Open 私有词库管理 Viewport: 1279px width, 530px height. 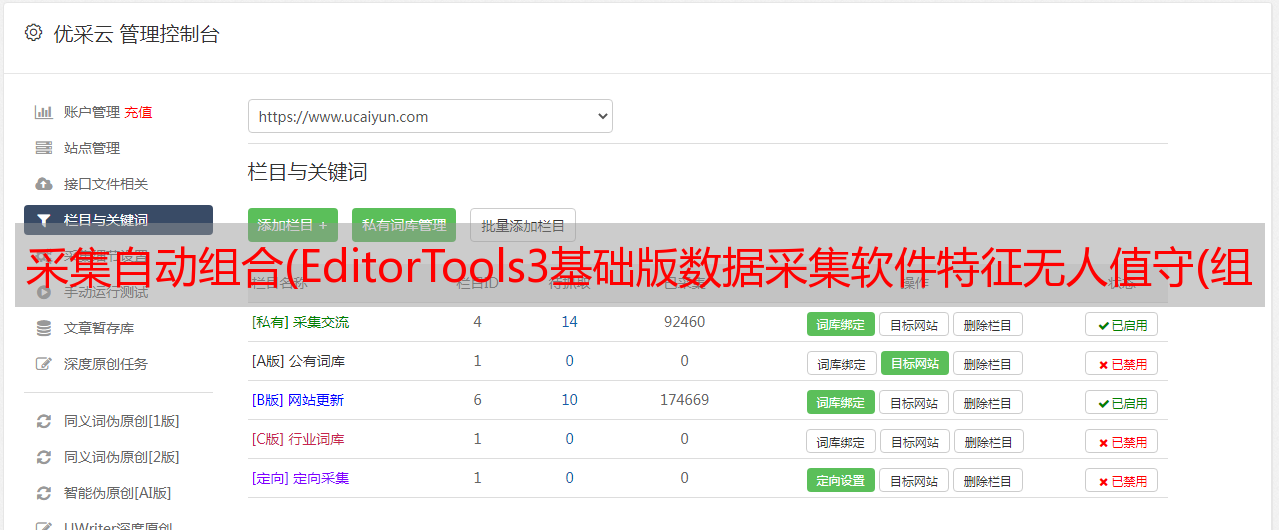click(404, 225)
